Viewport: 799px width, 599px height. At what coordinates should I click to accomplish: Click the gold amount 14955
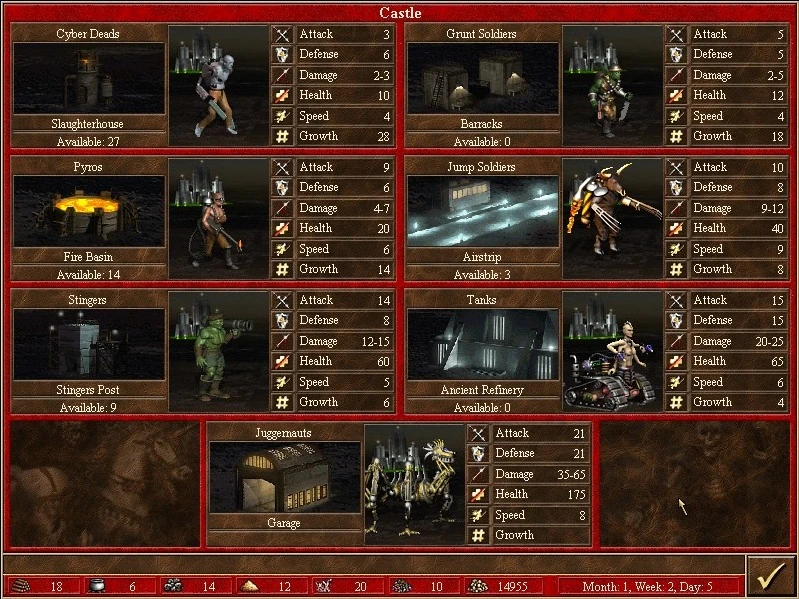point(512,586)
